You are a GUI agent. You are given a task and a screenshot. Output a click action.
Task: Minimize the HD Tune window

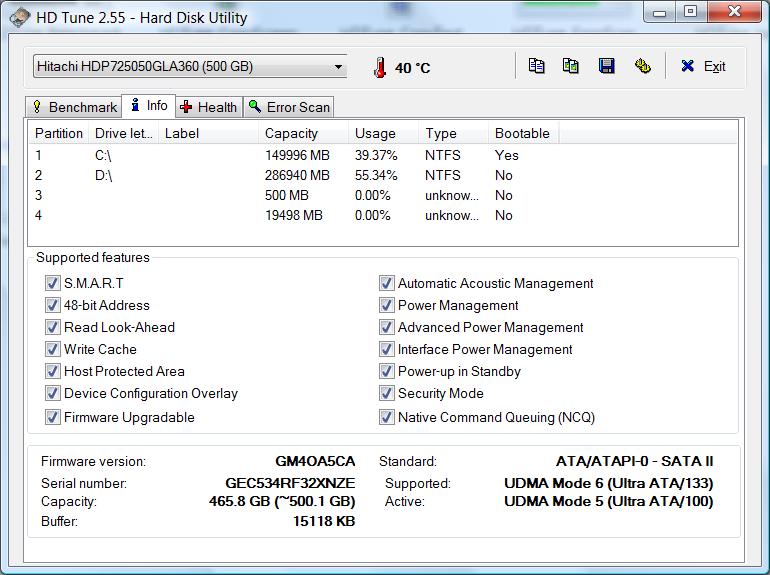coord(660,12)
